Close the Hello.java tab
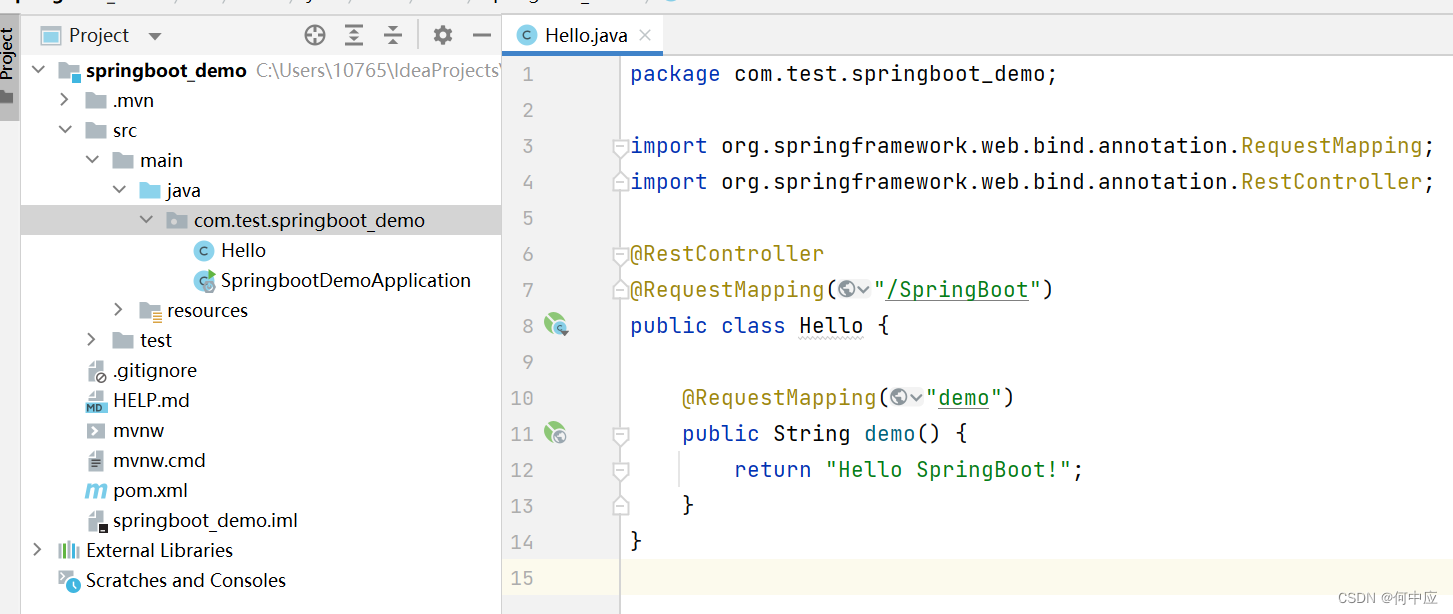Viewport: 1453px width, 614px height. pyautogui.click(x=645, y=35)
